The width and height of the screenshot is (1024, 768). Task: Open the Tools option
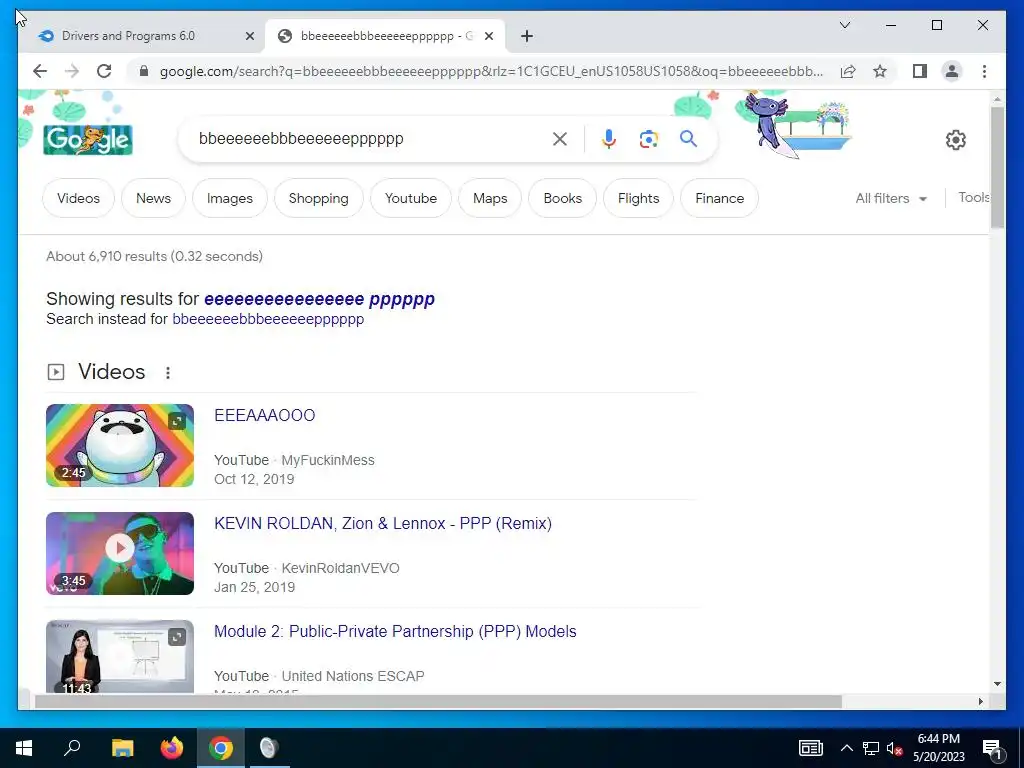(x=973, y=197)
